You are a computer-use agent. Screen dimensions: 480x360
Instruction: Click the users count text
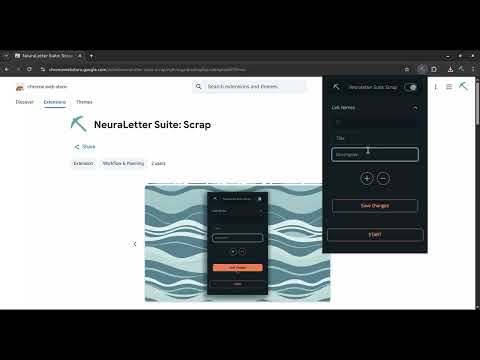point(158,163)
